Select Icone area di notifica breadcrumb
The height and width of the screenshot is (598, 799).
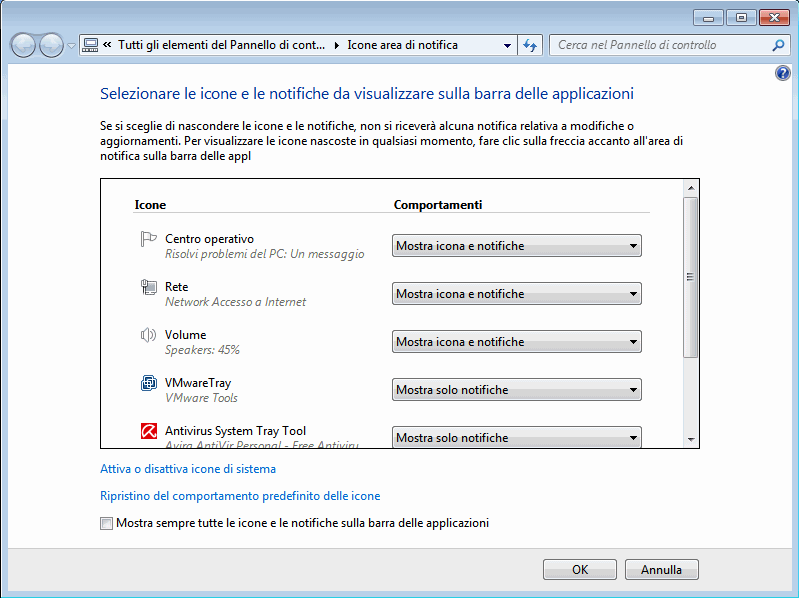(402, 45)
